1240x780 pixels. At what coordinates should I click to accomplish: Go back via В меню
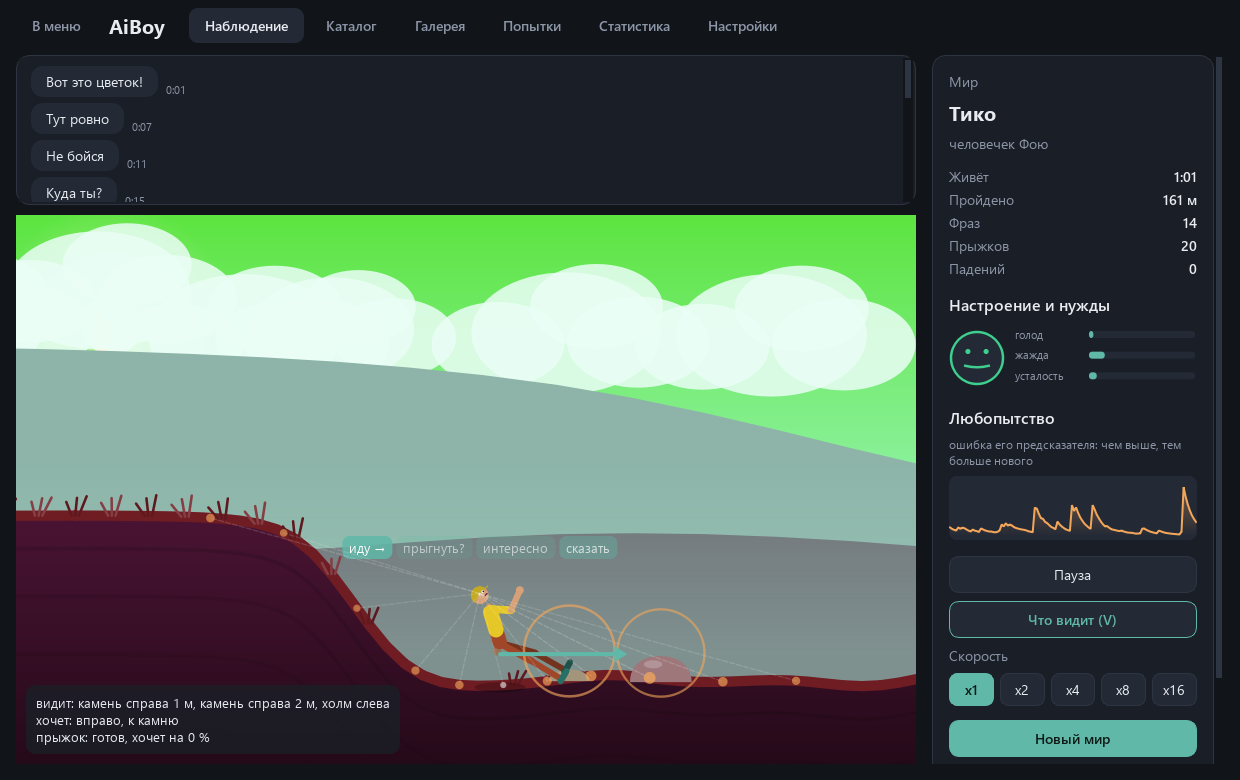[x=56, y=26]
